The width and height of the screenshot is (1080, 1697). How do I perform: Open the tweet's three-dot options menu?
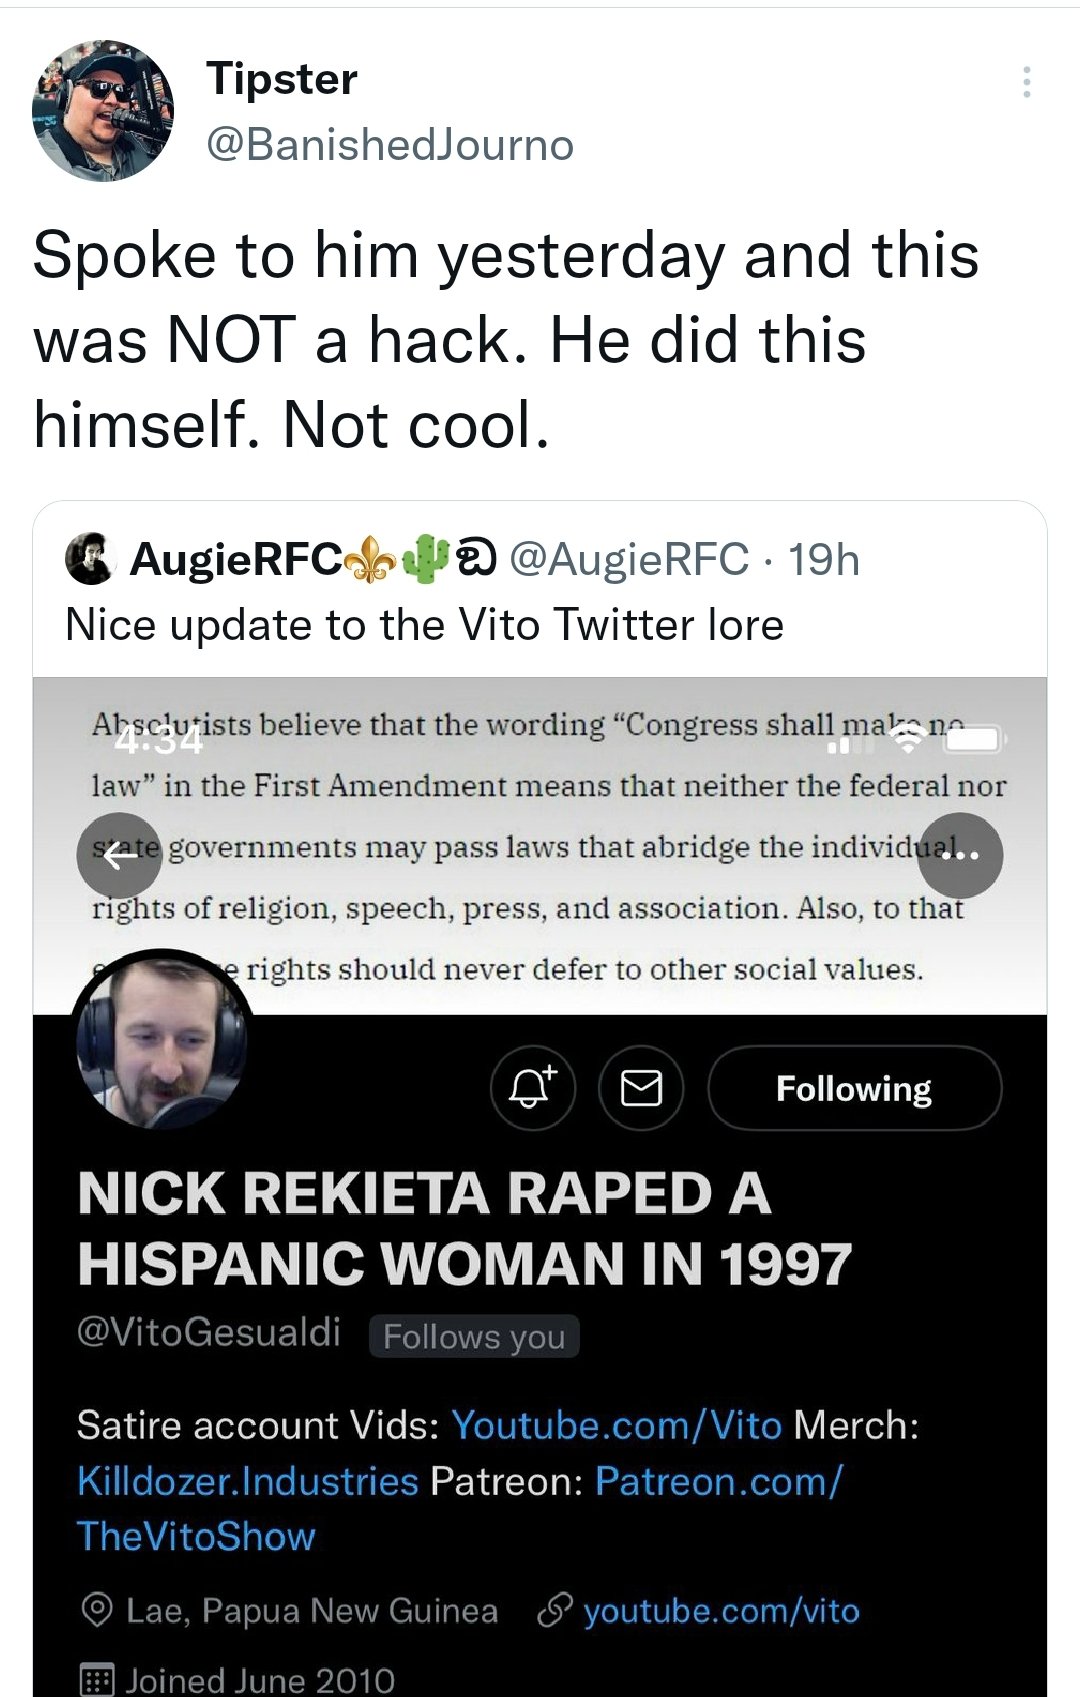tap(1027, 82)
